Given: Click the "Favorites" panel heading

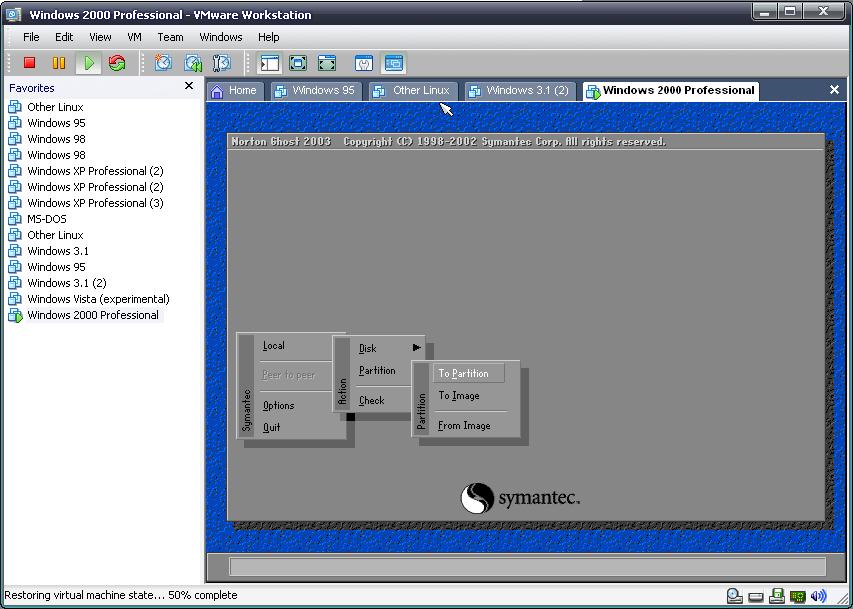Looking at the screenshot, I should coord(32,88).
